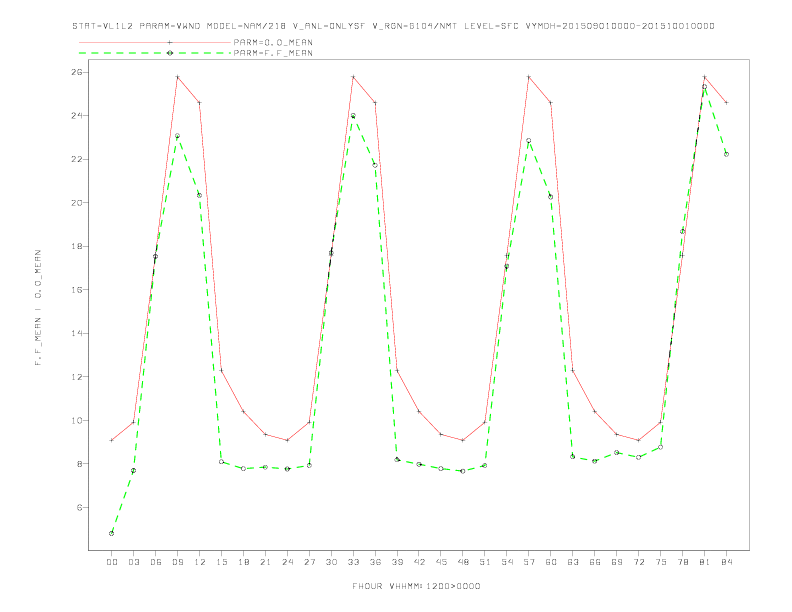Click x-axis tick label 15
Screen dimensions: 792x612
coord(221,562)
